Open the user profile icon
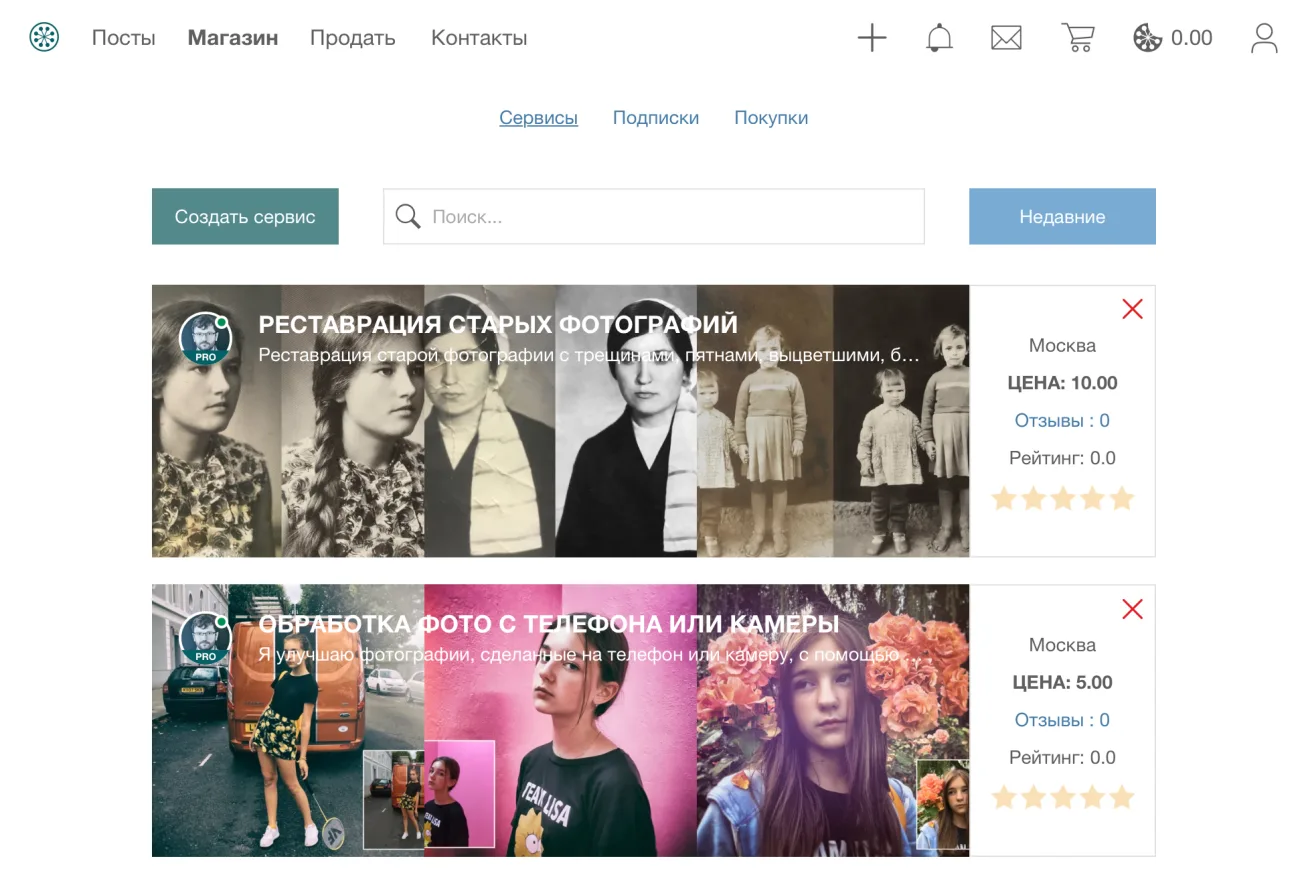Image resolution: width=1308 pixels, height=873 pixels. pos(1264,38)
